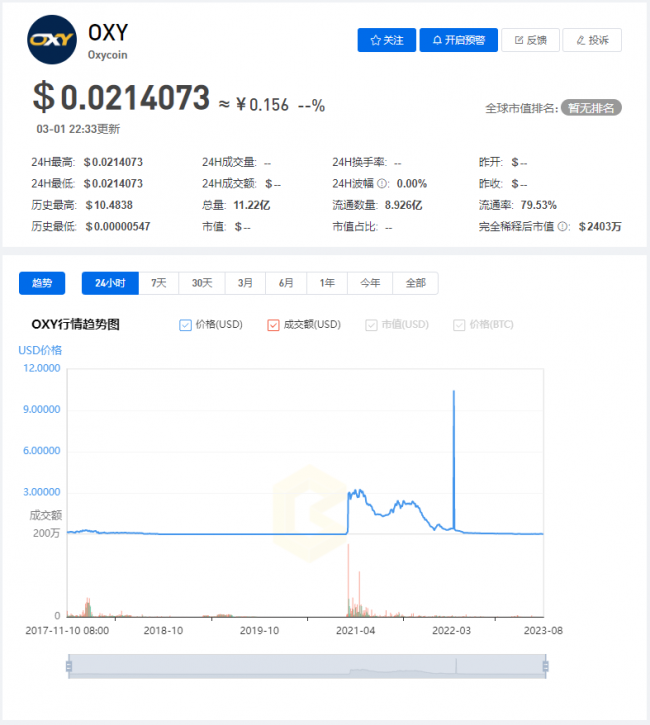650x725 pixels.
Task: Click the ¥0.156 converted price
Action: (x=263, y=105)
